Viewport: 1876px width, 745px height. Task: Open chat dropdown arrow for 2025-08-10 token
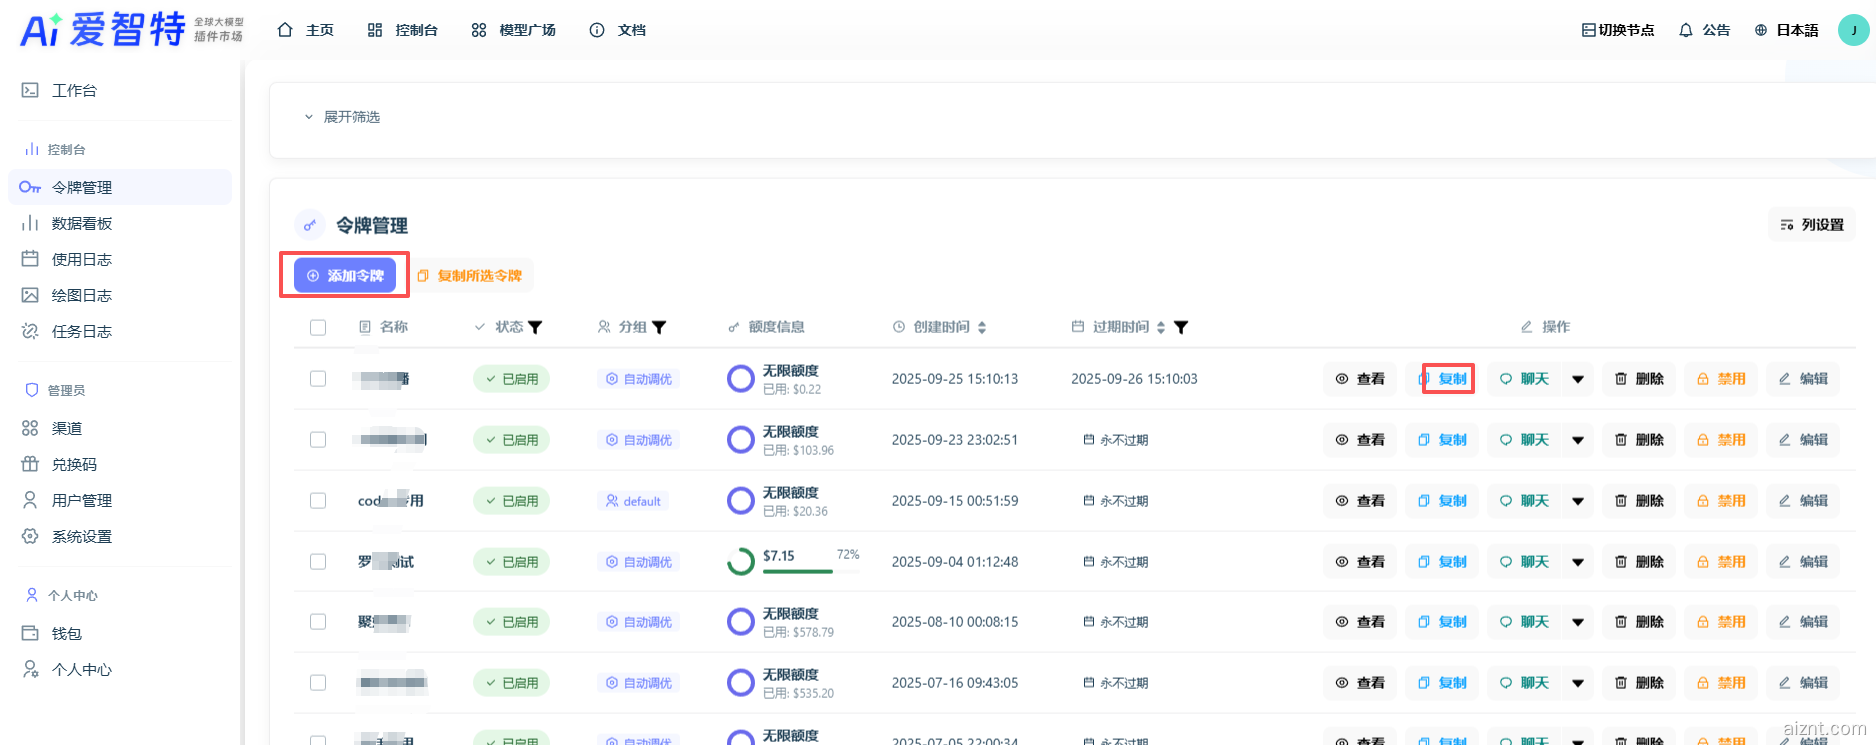1578,622
